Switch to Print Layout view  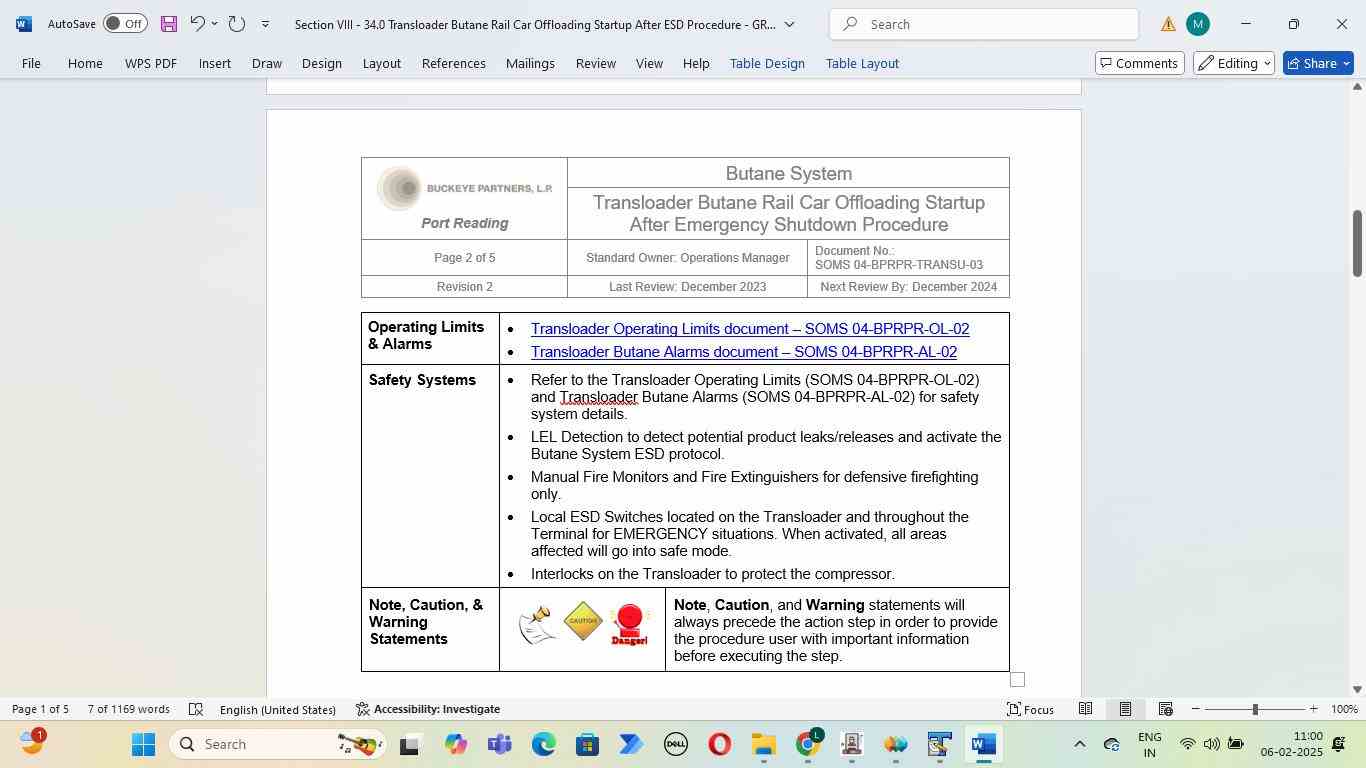click(1125, 709)
